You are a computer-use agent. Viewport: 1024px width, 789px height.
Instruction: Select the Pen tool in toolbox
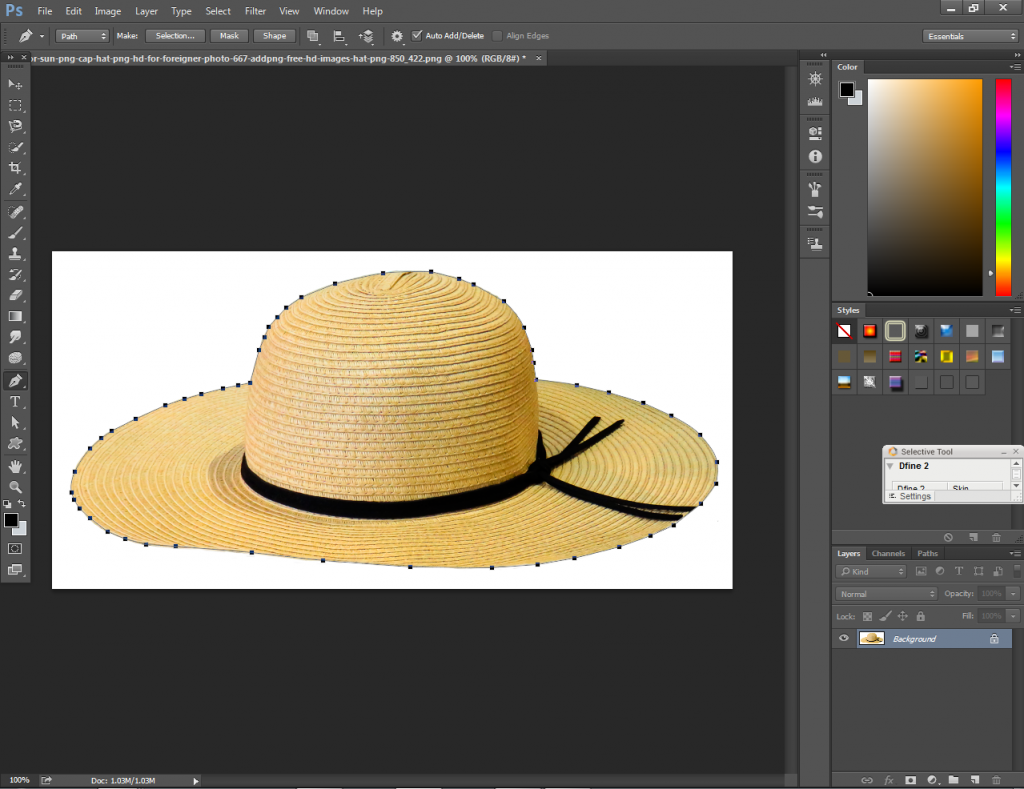tap(15, 381)
